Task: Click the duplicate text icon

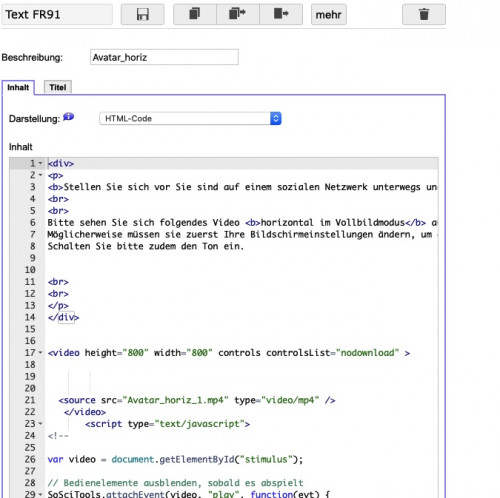Action: click(x=195, y=15)
